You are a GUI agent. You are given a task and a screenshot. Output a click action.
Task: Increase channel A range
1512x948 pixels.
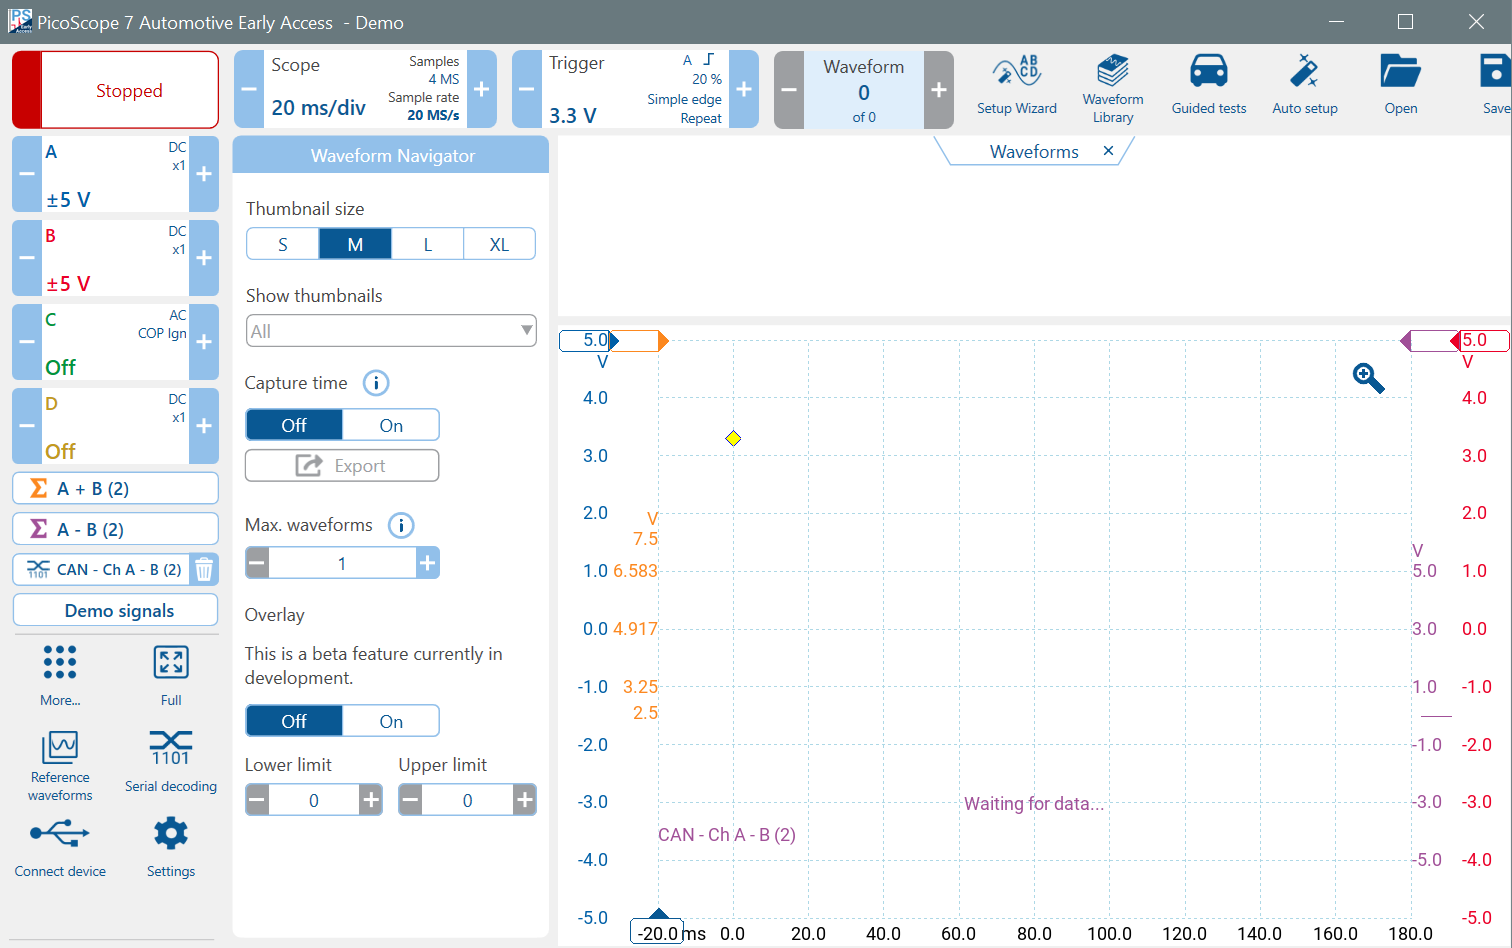click(x=204, y=174)
